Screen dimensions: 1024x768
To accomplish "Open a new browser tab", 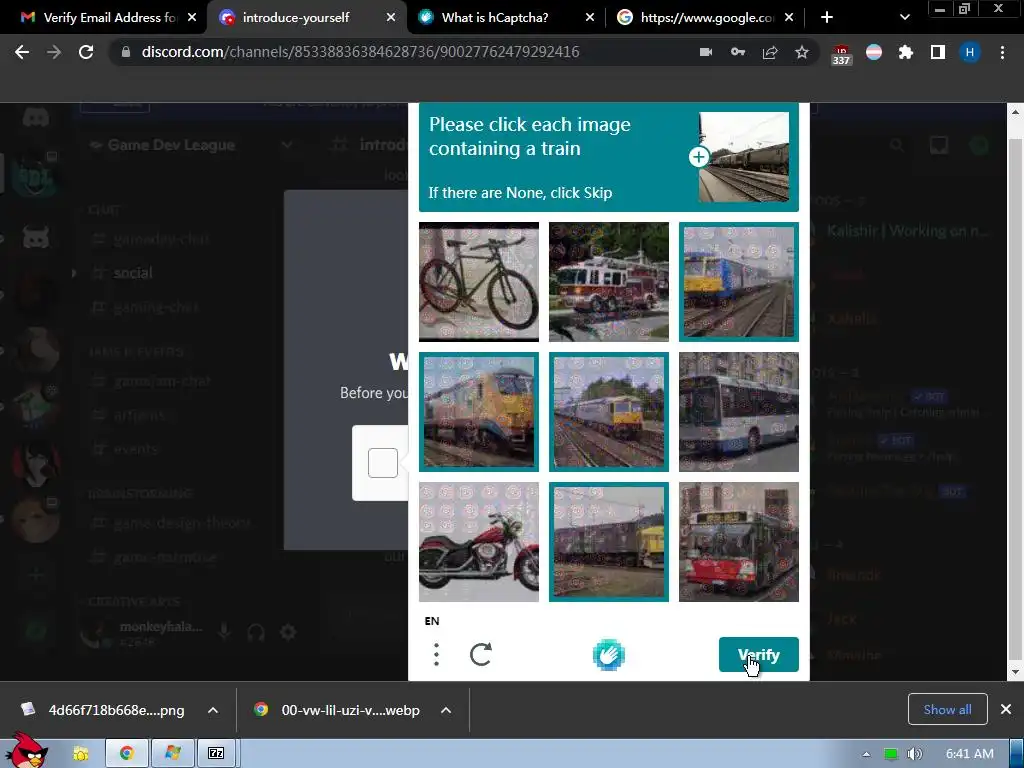I will (x=827, y=18).
